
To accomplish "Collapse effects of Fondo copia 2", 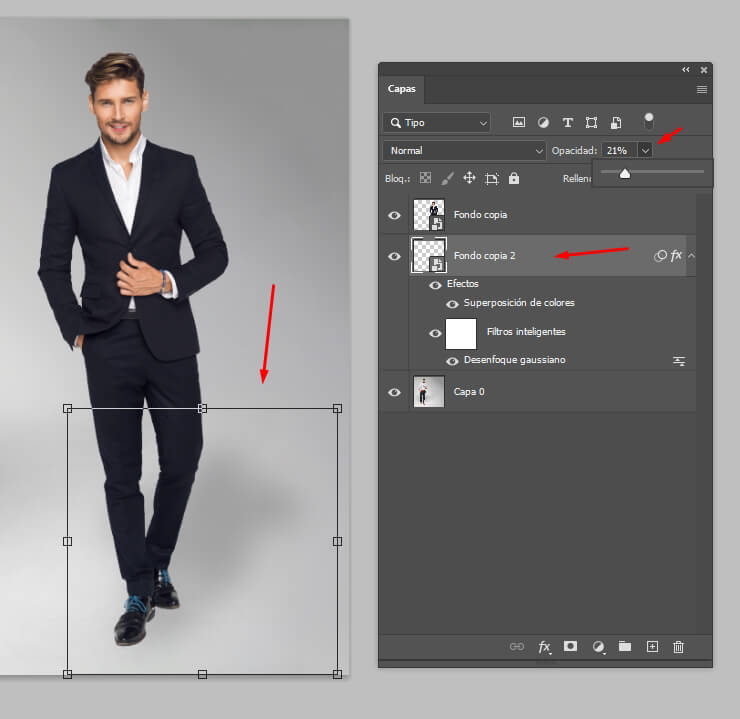I will point(691,255).
